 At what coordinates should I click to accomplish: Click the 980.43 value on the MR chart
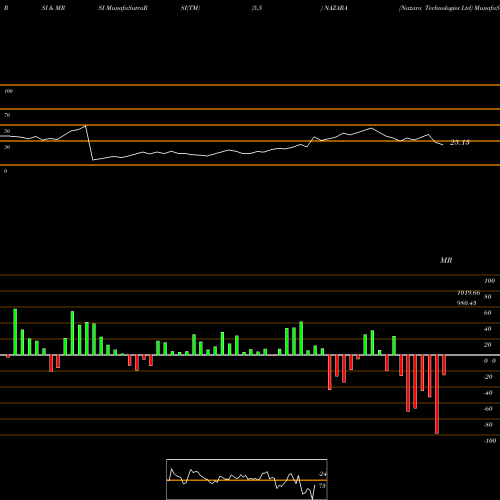point(467,303)
